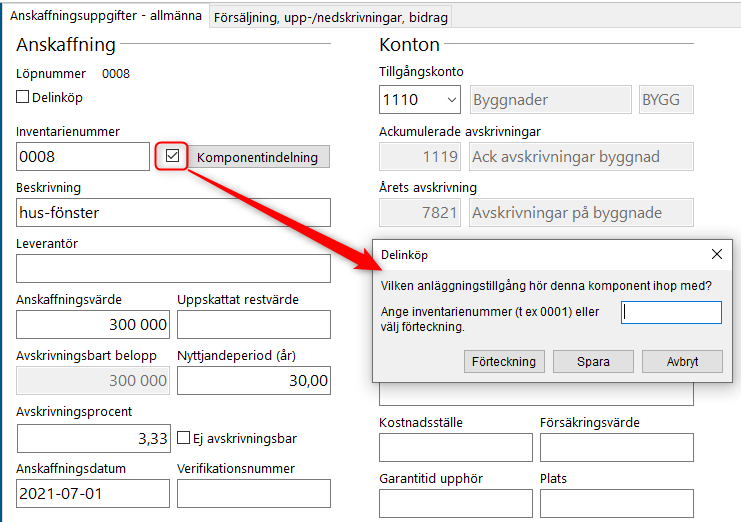
Task: Click the Beskrivning field with hus-fönster
Action: coord(173,213)
